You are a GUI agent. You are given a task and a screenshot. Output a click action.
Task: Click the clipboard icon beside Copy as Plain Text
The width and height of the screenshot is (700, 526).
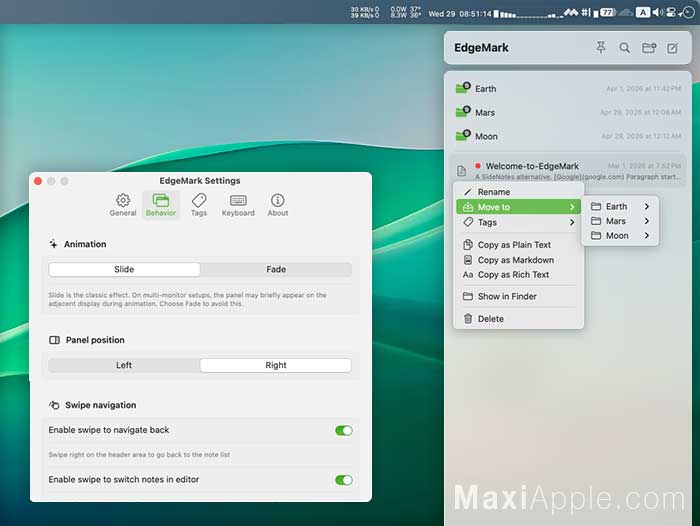[467, 245]
